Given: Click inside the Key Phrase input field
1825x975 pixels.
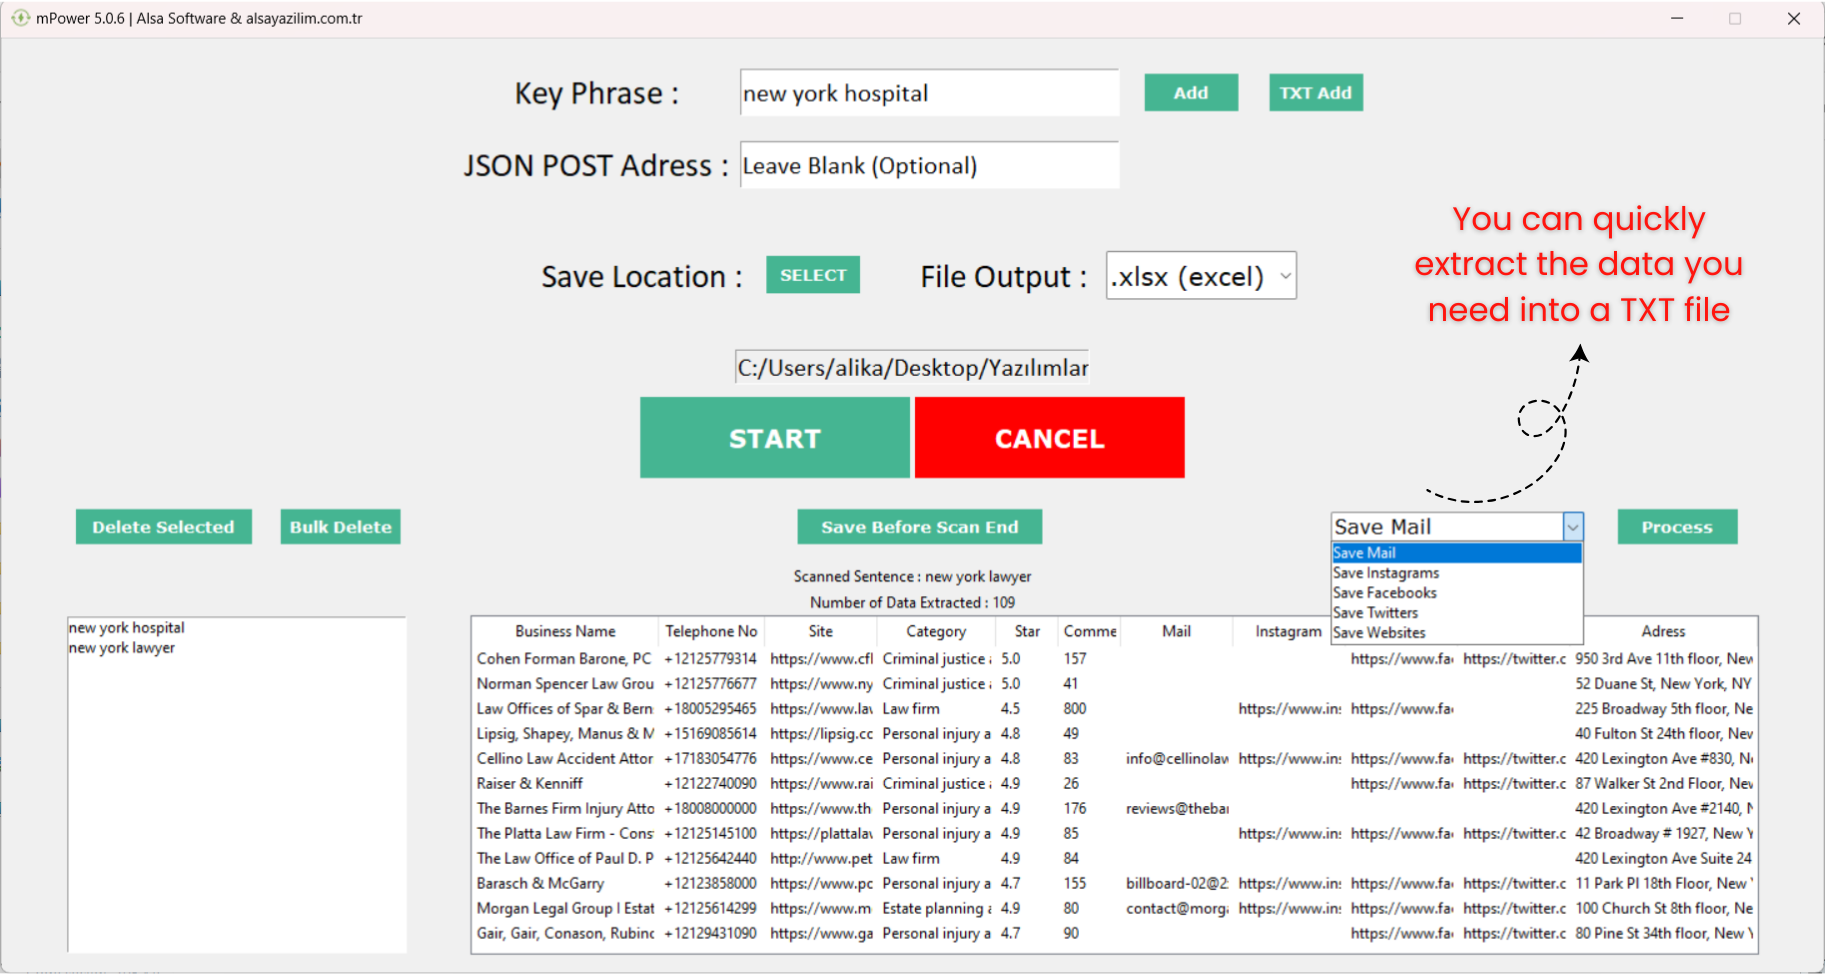Looking at the screenshot, I should click(x=928, y=92).
